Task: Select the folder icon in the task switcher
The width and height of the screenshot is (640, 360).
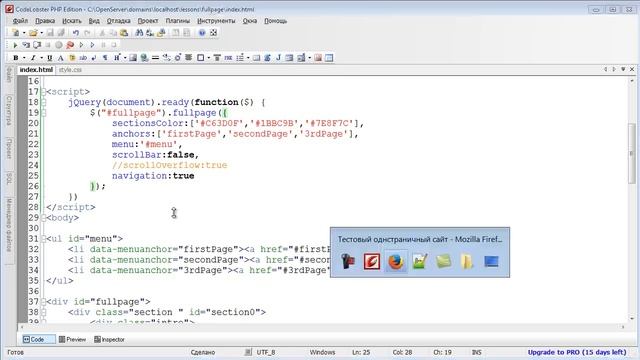Action: click(x=467, y=261)
